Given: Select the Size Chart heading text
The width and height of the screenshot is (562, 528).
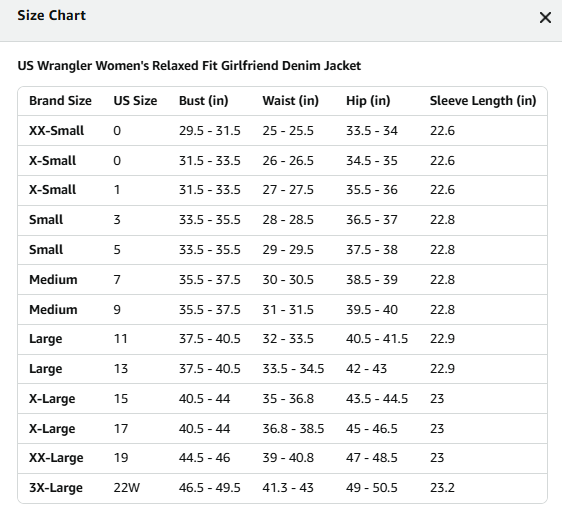Looking at the screenshot, I should tap(52, 15).
